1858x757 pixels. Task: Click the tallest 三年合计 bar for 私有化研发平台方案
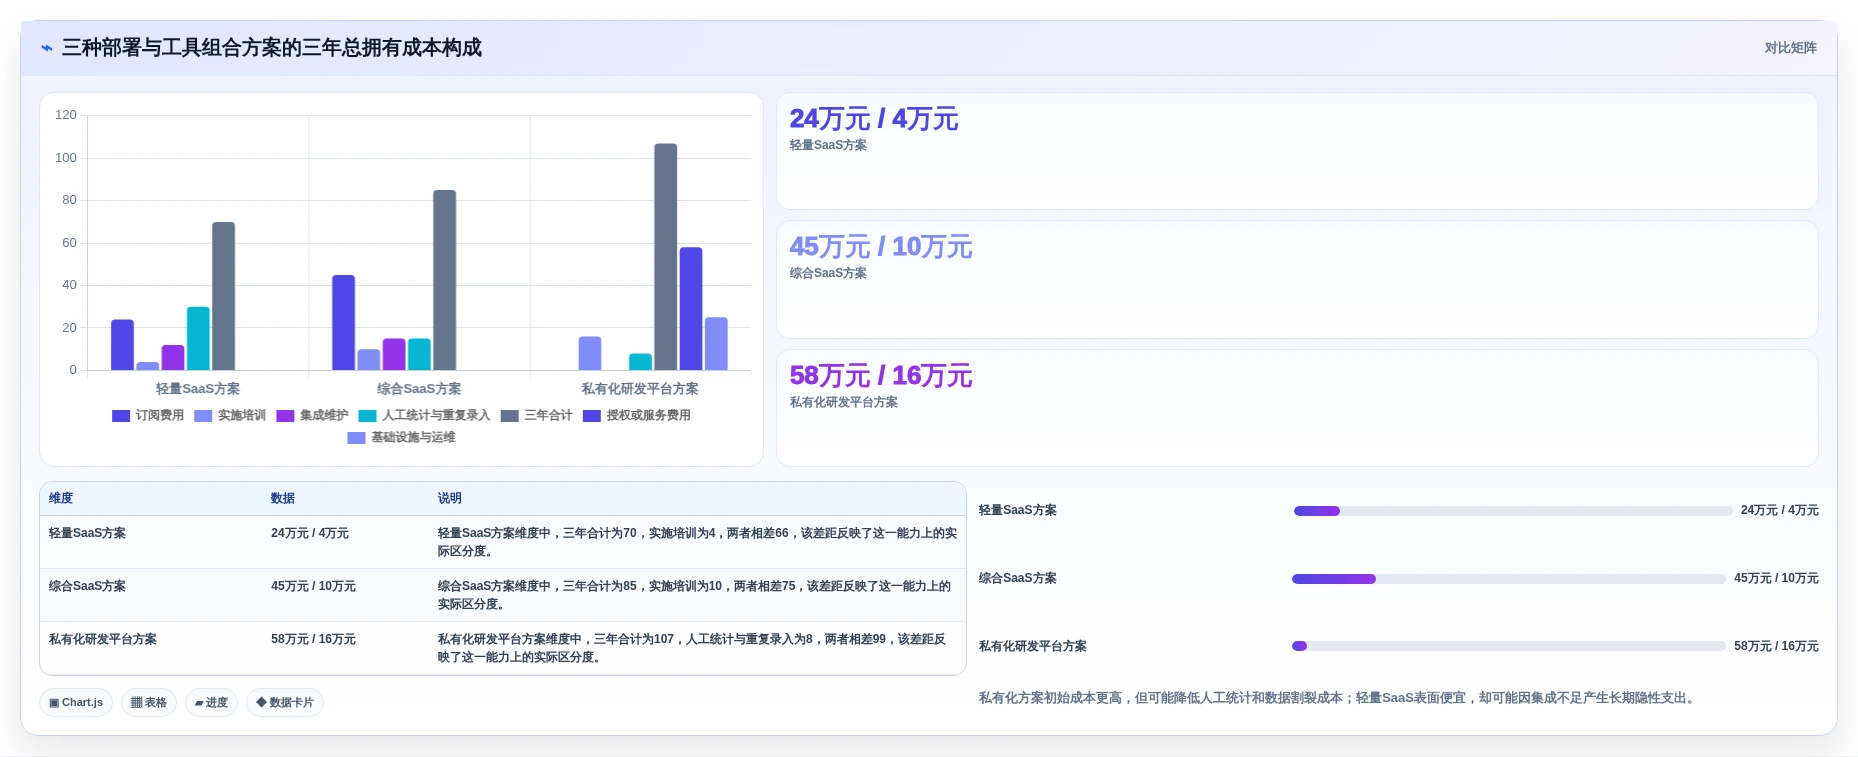click(x=666, y=257)
